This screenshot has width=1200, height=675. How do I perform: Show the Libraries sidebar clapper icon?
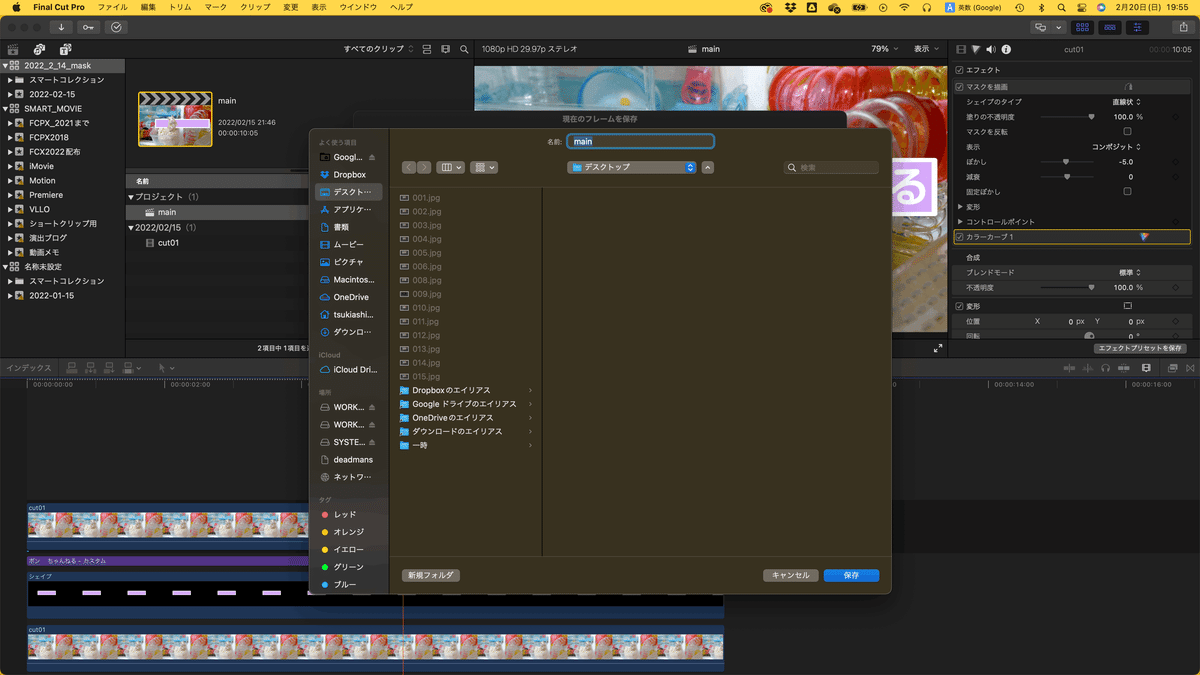13,49
